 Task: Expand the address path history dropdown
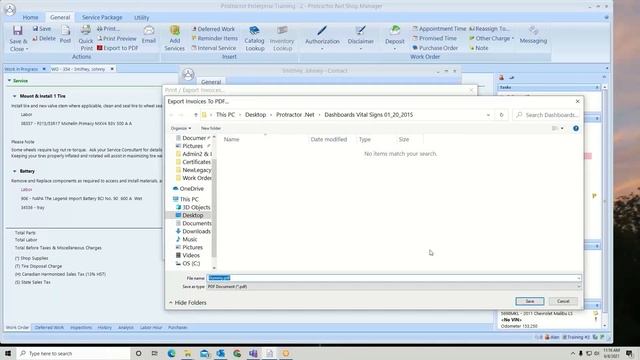coord(488,115)
